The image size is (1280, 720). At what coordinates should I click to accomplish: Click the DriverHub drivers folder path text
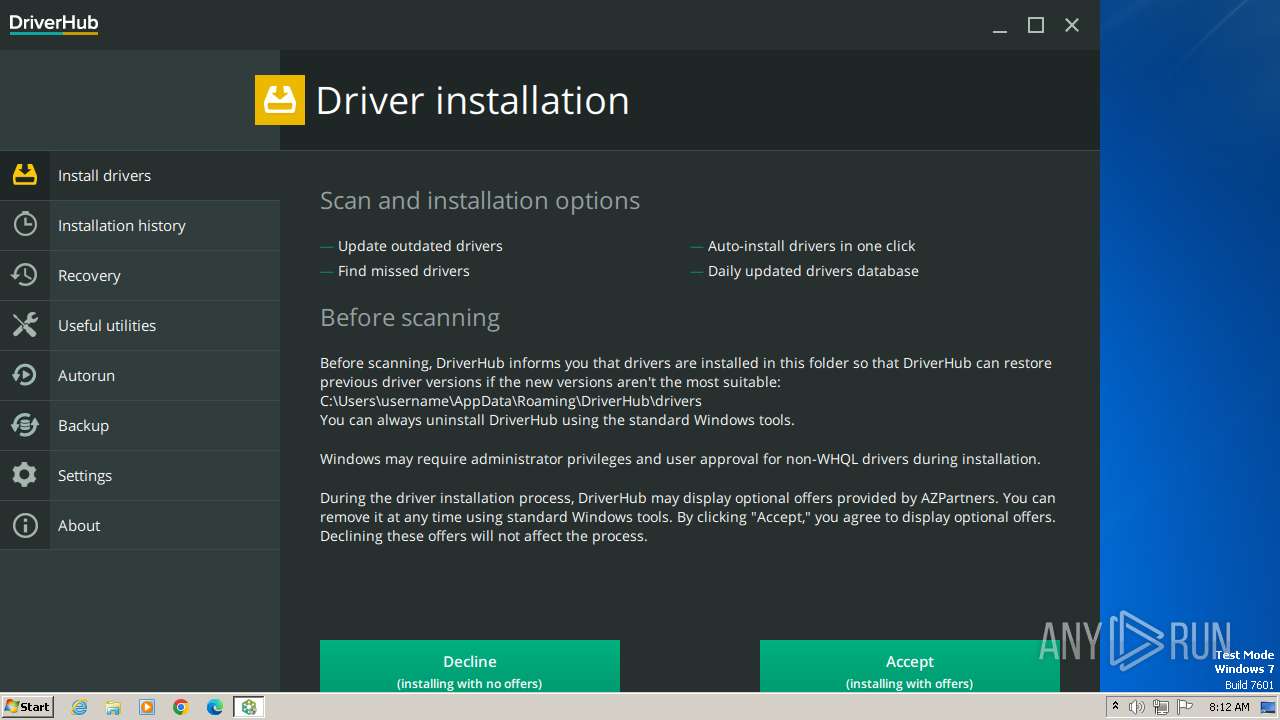[511, 401]
